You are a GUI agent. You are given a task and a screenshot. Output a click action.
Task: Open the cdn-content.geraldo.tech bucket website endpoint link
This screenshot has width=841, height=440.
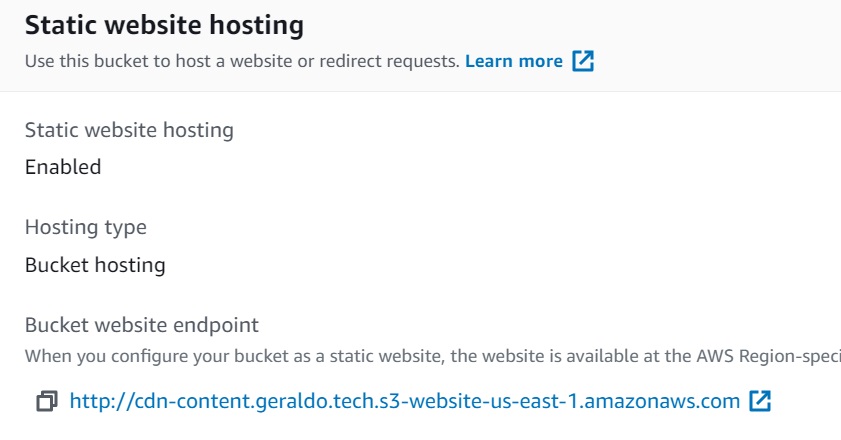(x=404, y=402)
